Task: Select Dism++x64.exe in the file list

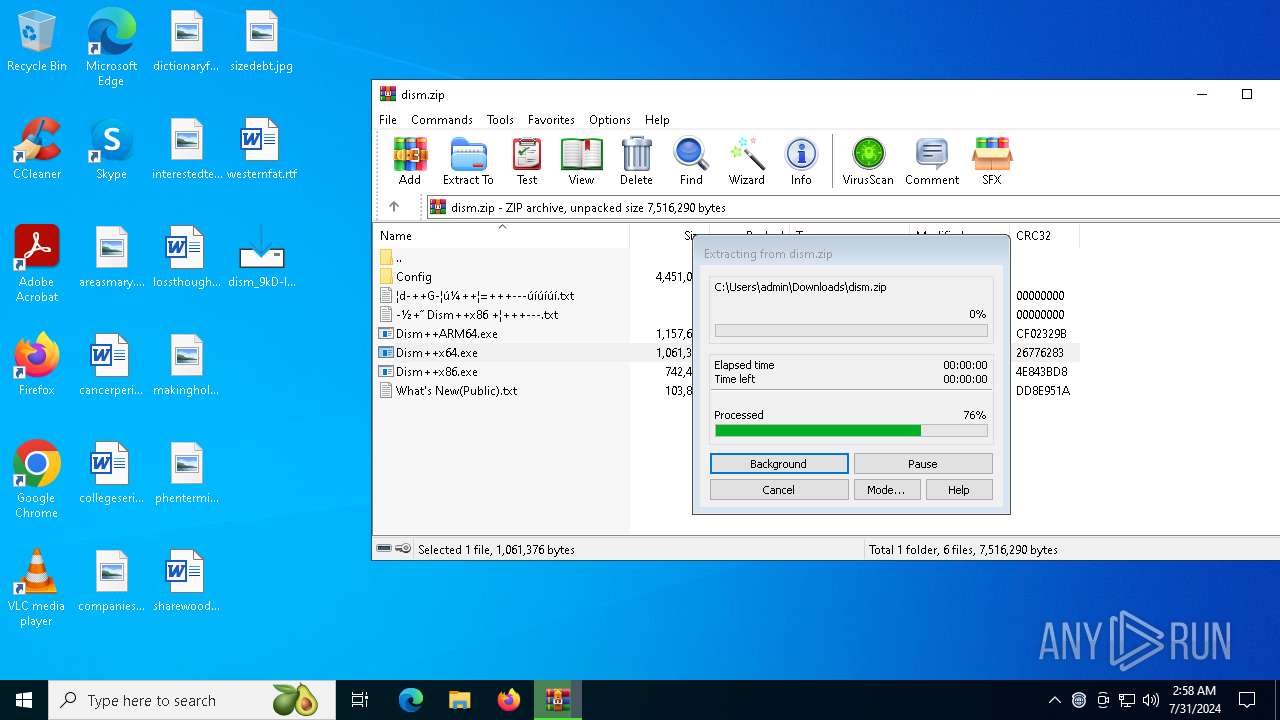Action: coord(437,353)
